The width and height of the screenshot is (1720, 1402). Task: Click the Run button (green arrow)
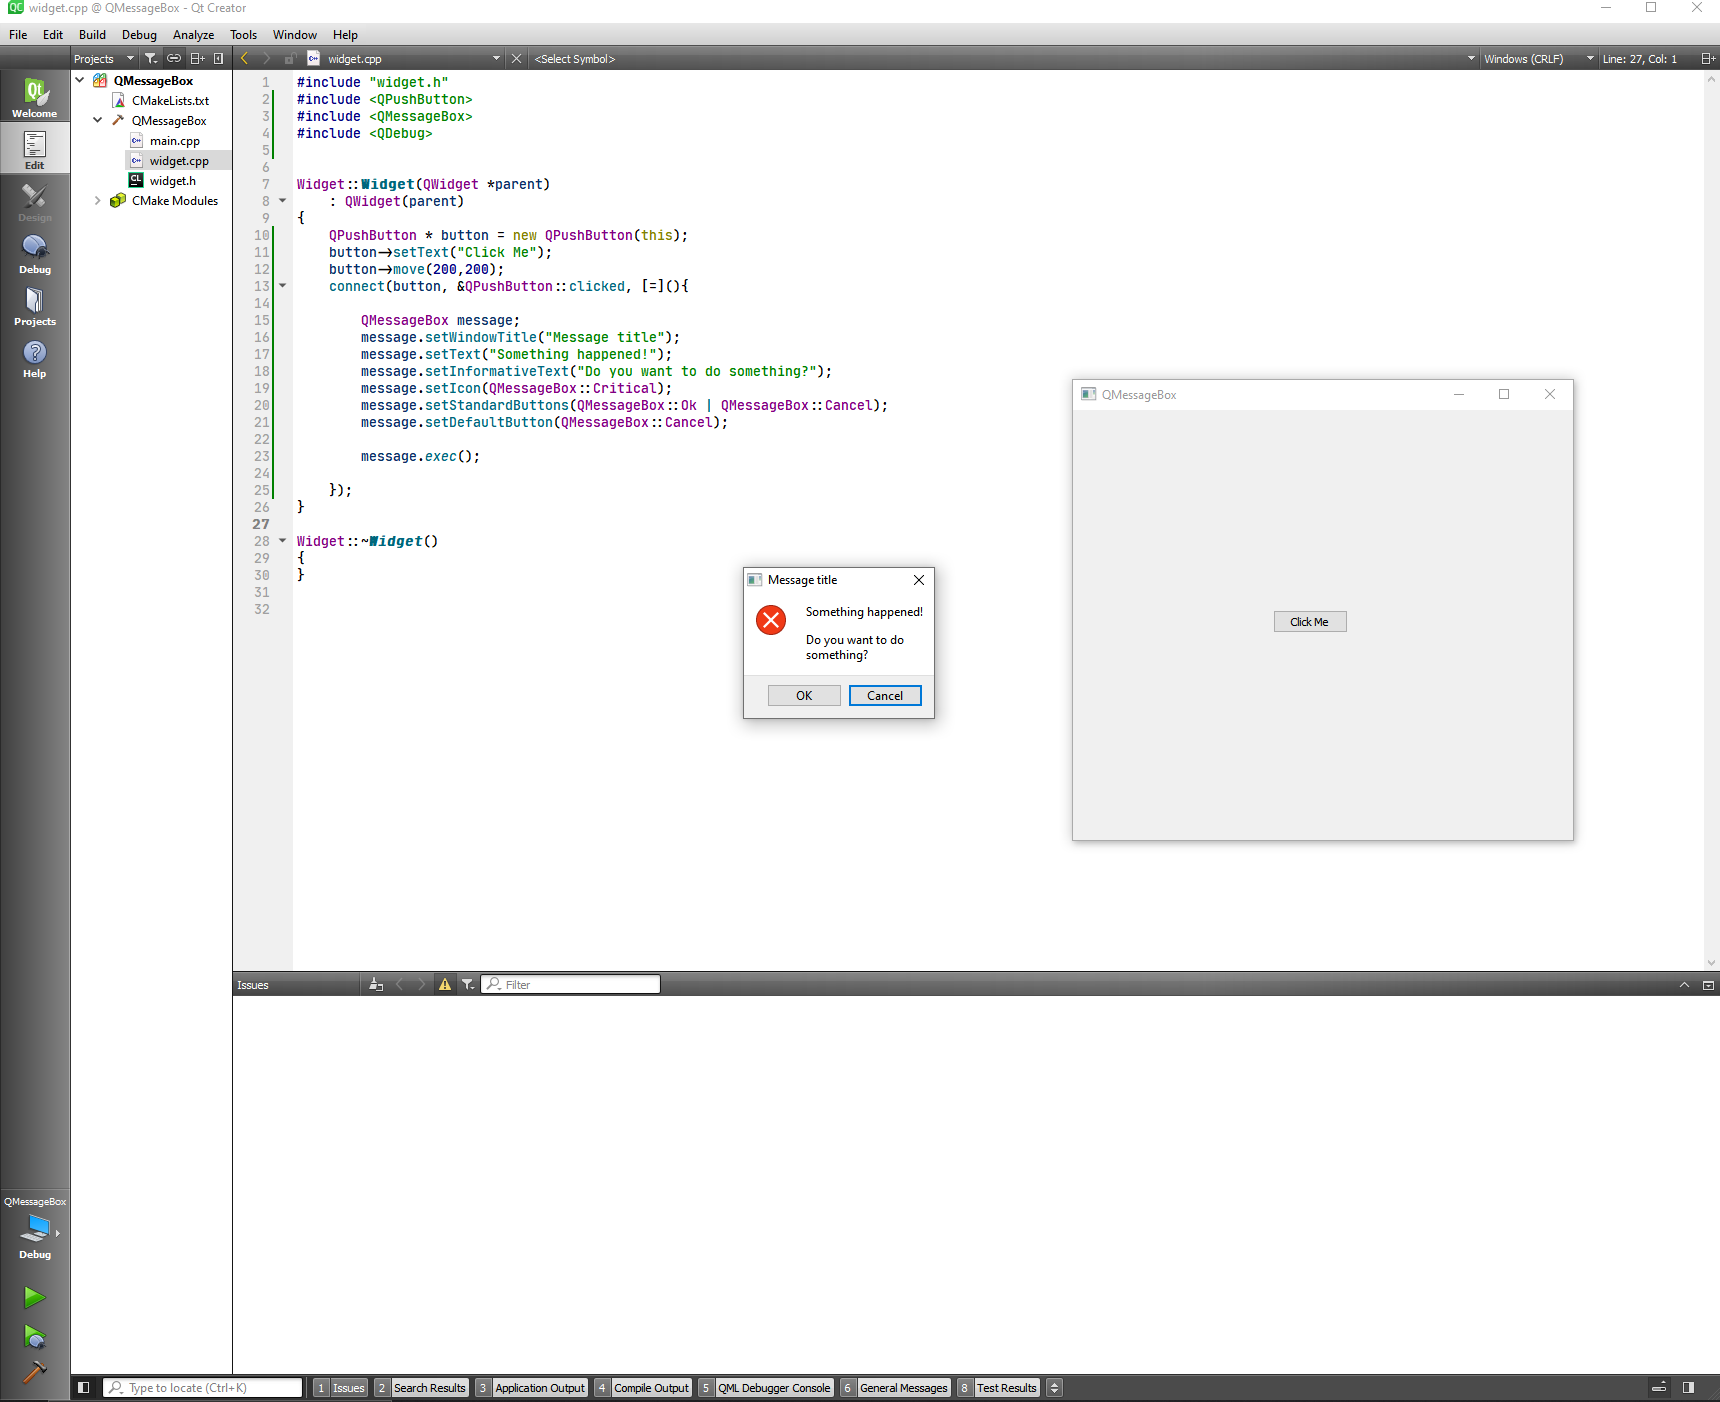[x=34, y=1297]
